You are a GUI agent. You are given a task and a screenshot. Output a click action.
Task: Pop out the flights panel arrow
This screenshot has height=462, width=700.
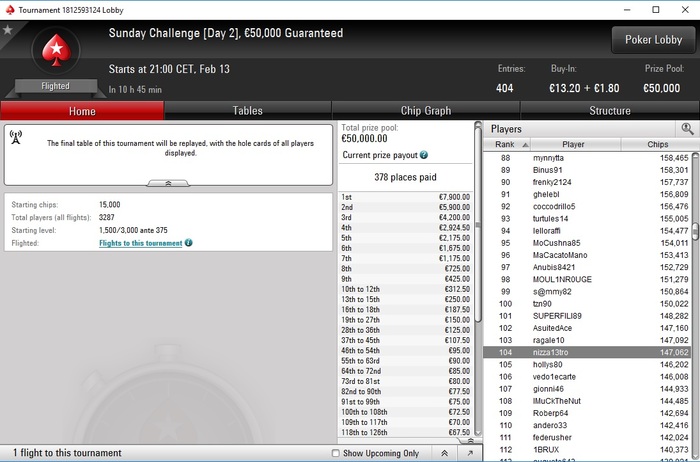(470, 453)
